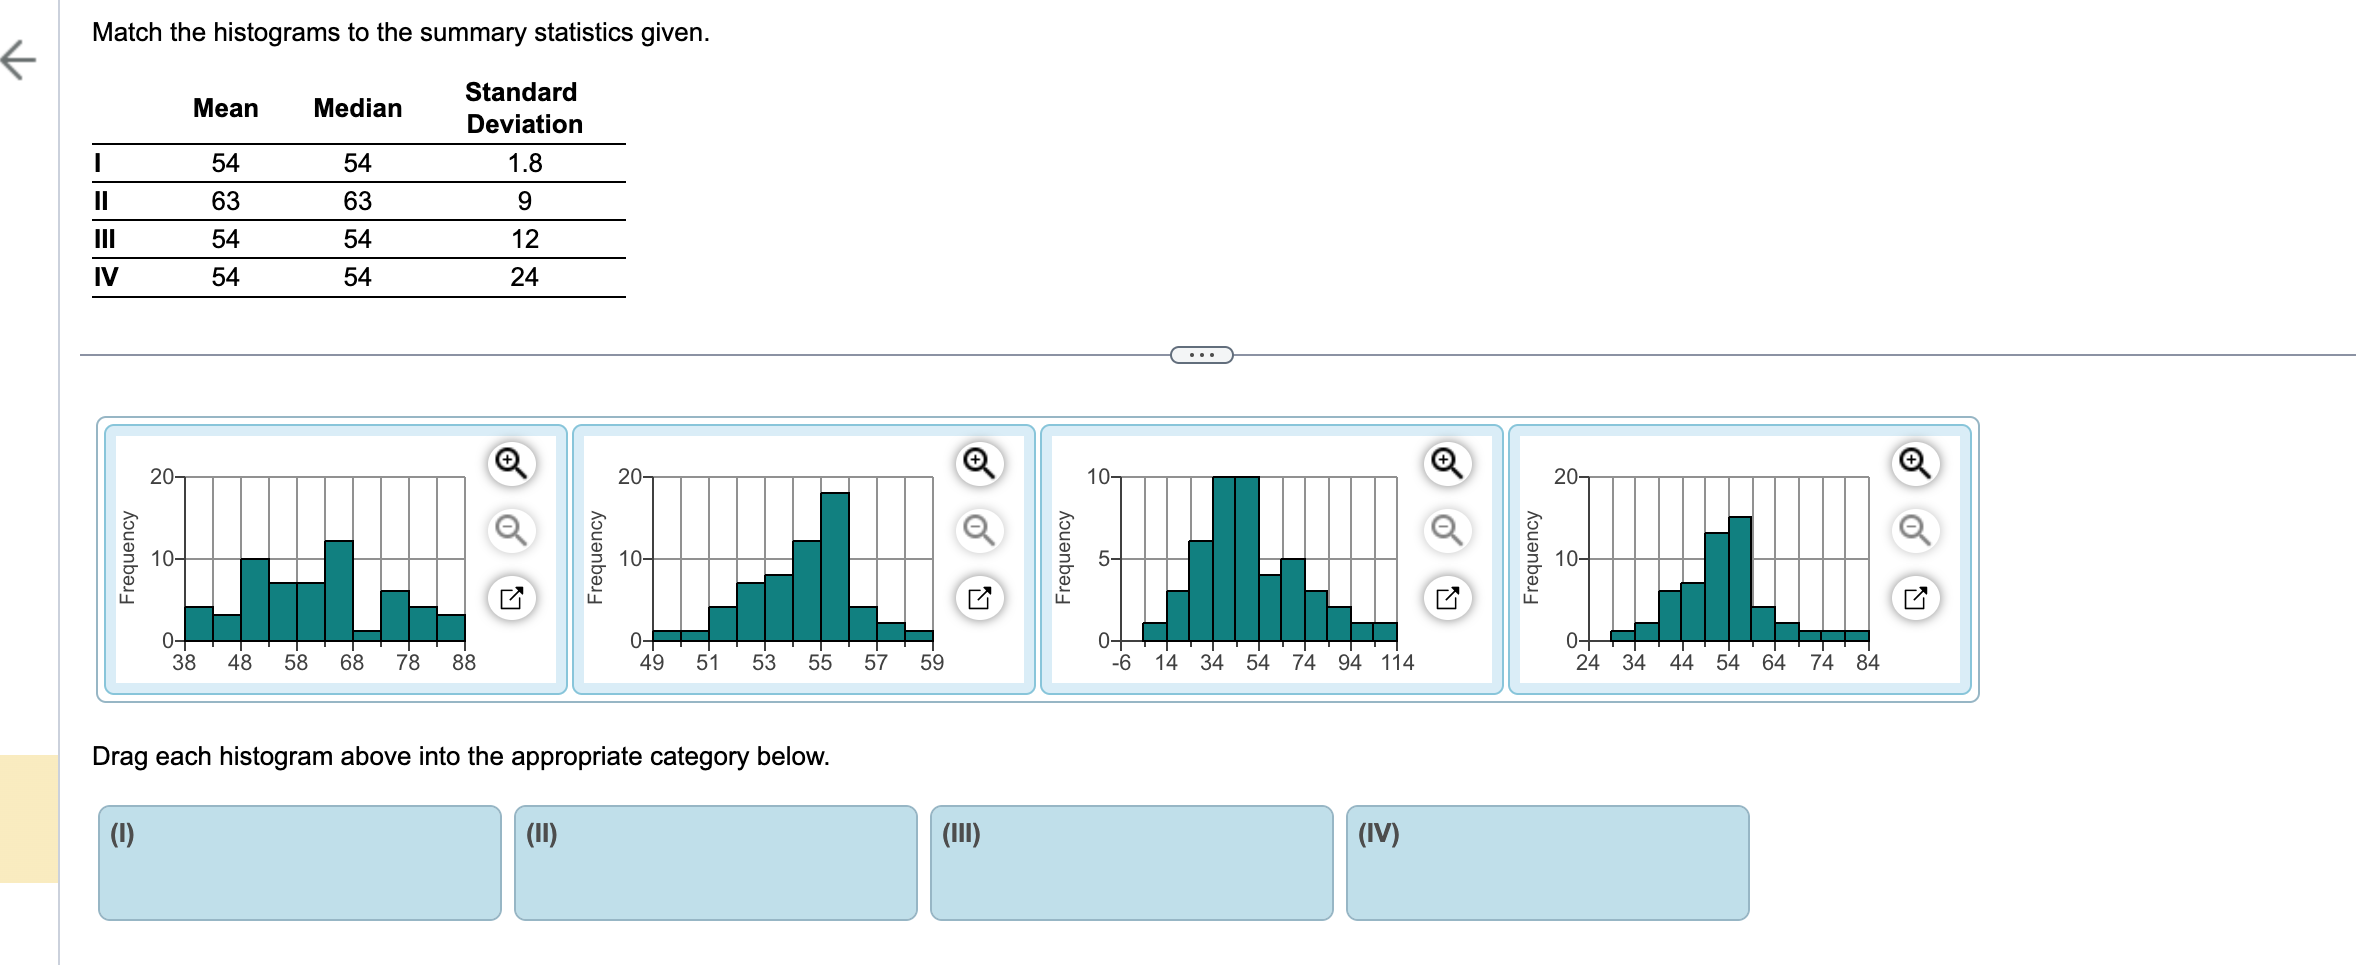The height and width of the screenshot is (965, 2356).
Task: Click the zoom-out magnifier on the second histogram
Action: [977, 530]
